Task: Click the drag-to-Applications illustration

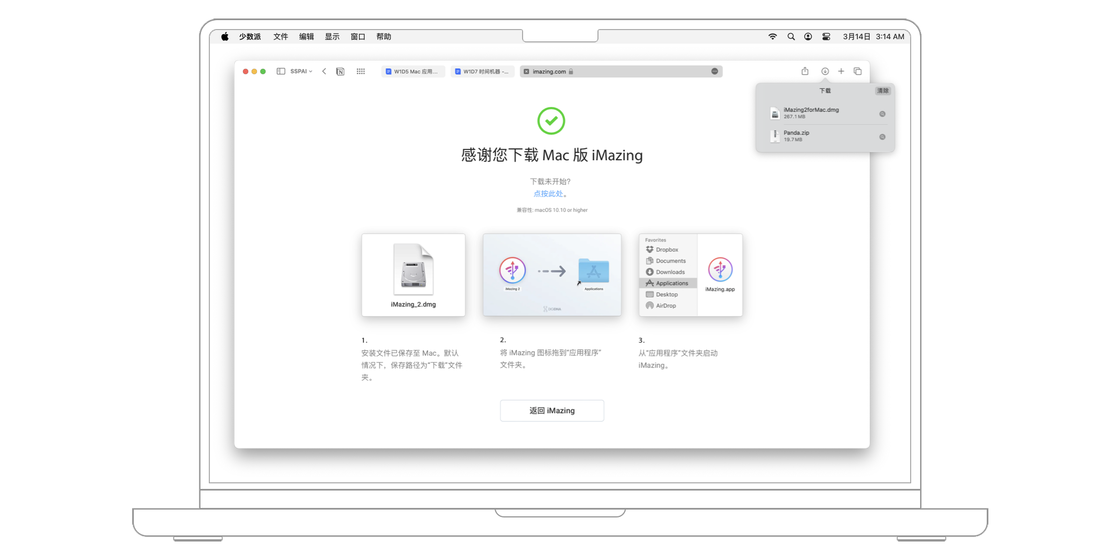Action: click(552, 275)
